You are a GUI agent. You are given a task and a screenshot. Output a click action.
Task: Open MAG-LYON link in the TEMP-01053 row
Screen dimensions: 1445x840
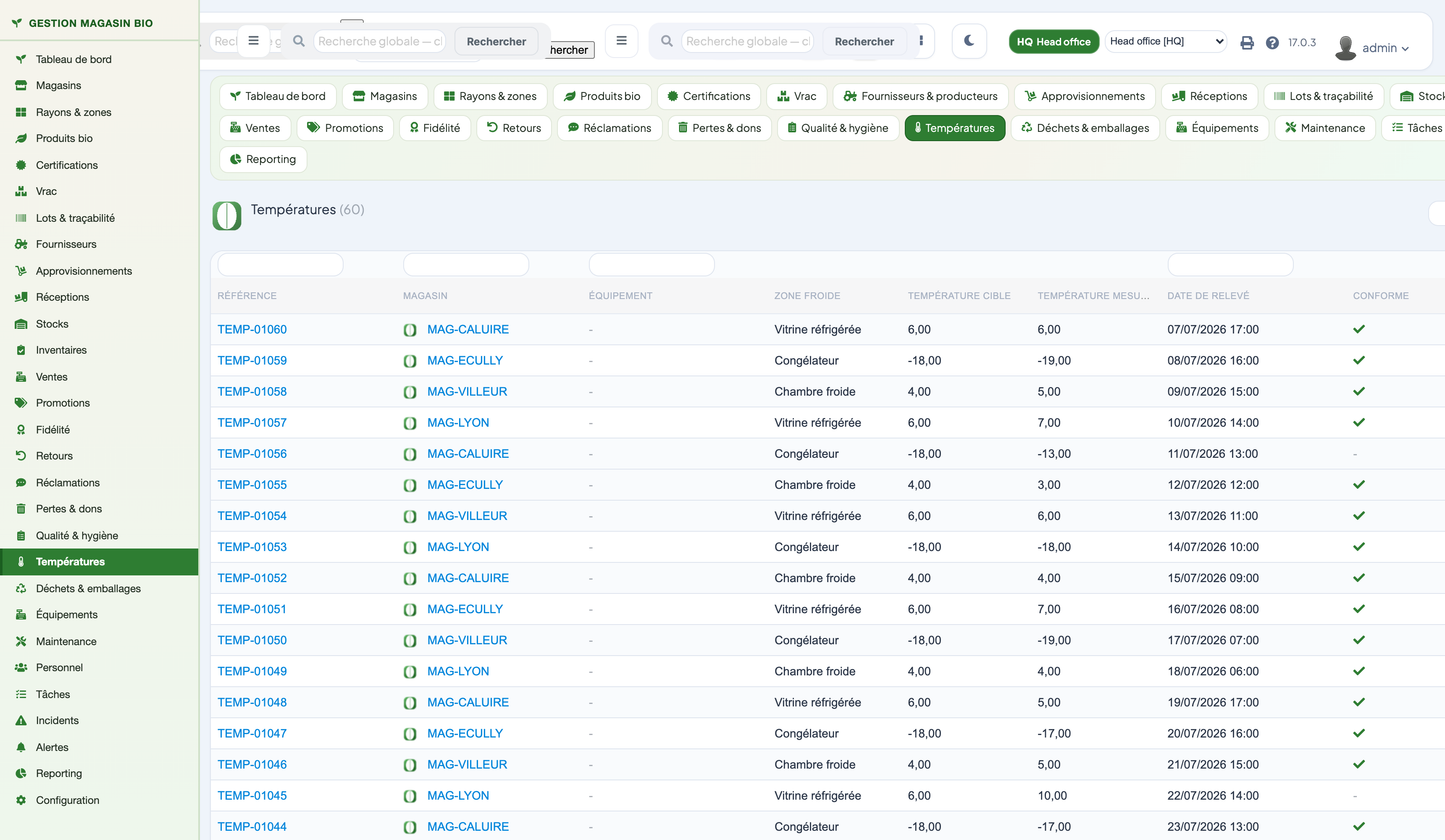[458, 547]
